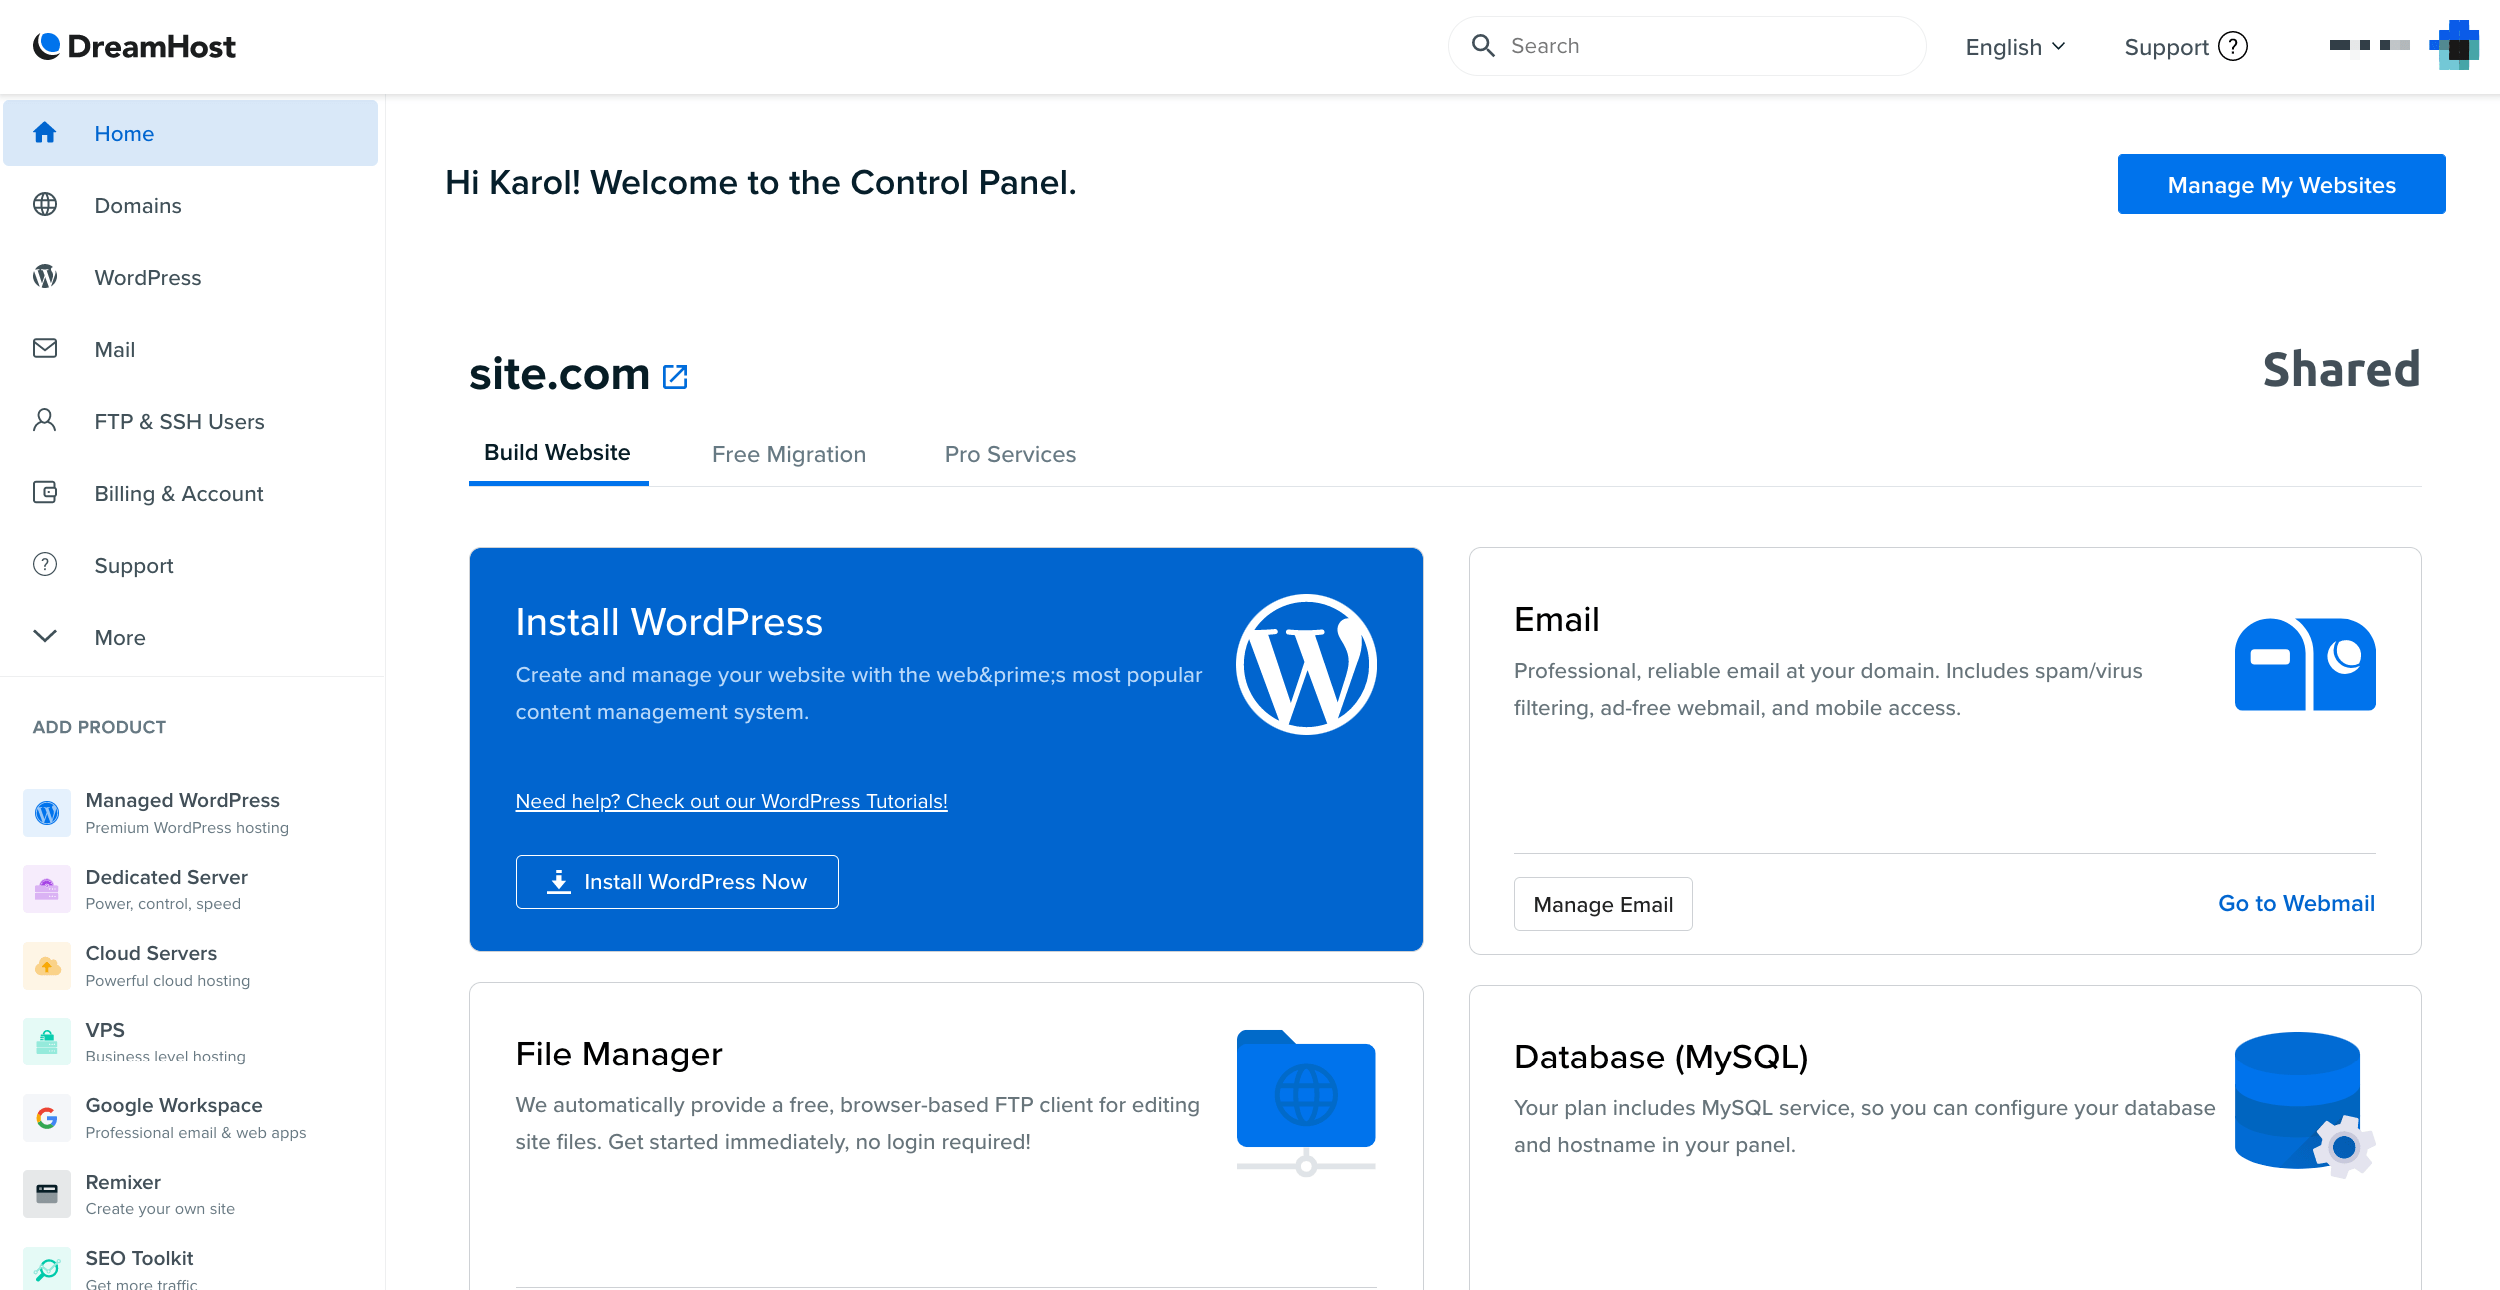Screen dimensions: 2500x1290
Task: Select Dedicated Server product label
Action: [166, 877]
